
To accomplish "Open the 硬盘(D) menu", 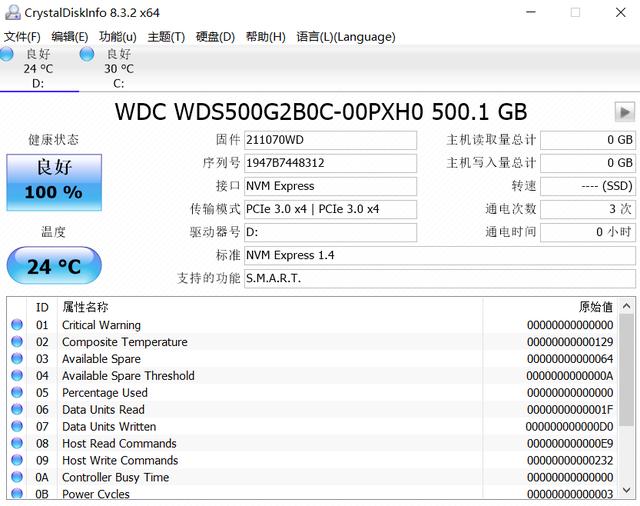I will pyautogui.click(x=215, y=37).
